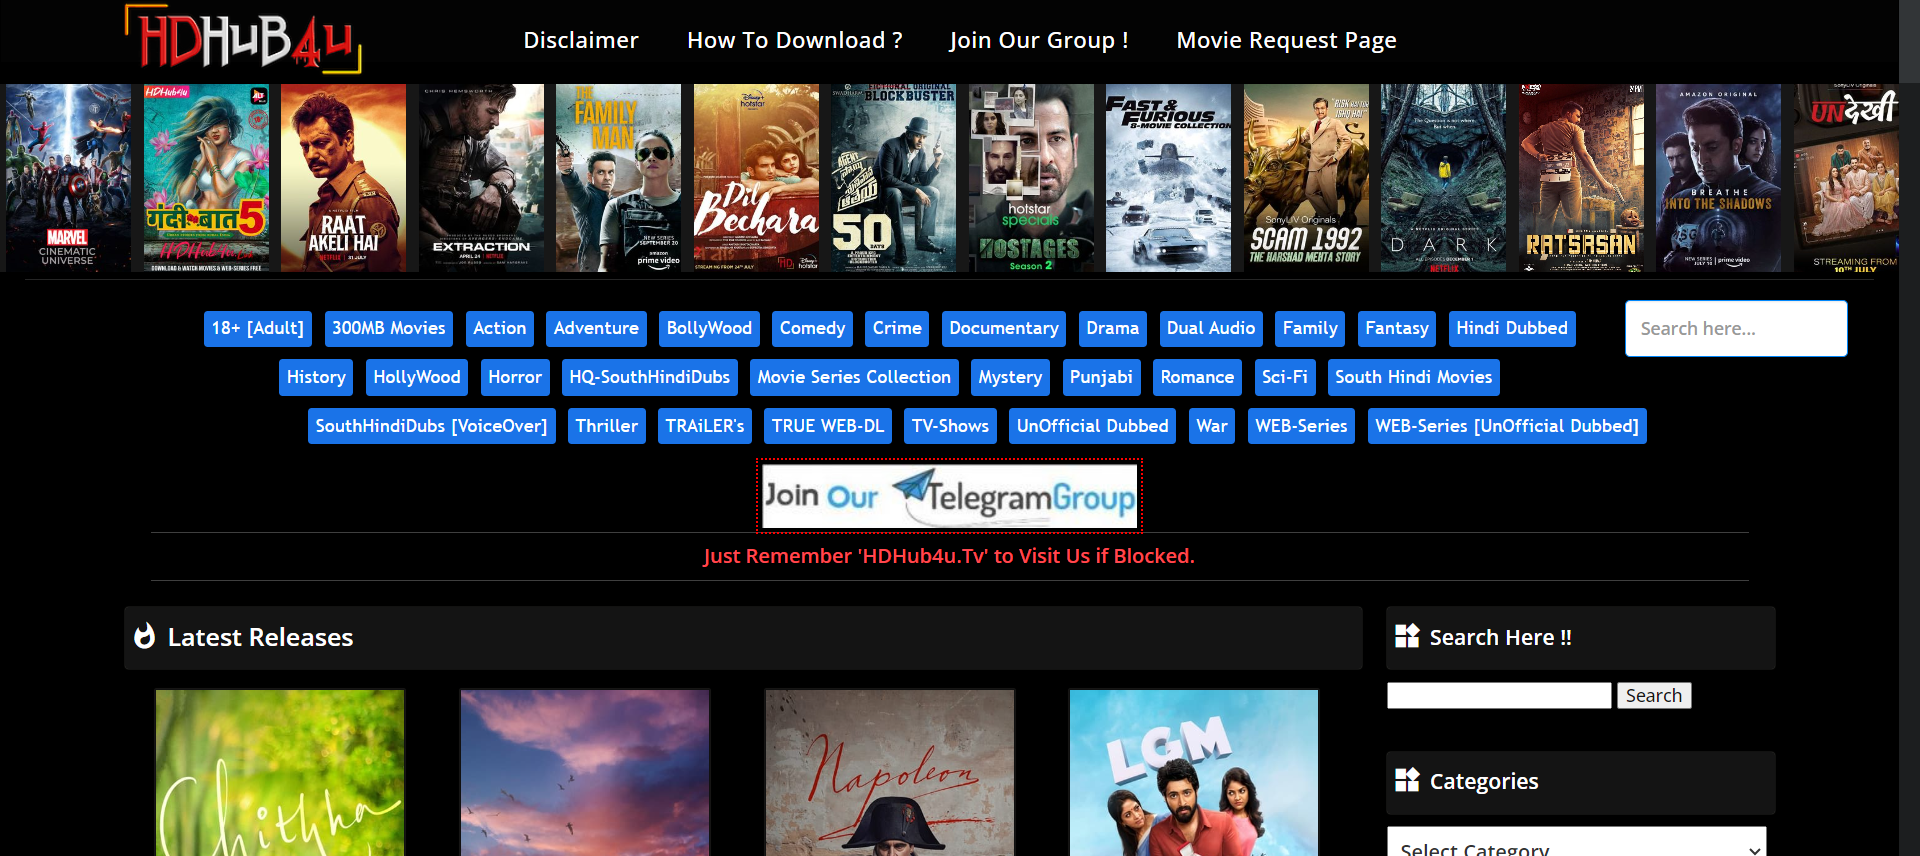Open the Disclaimer menu item

[580, 41]
